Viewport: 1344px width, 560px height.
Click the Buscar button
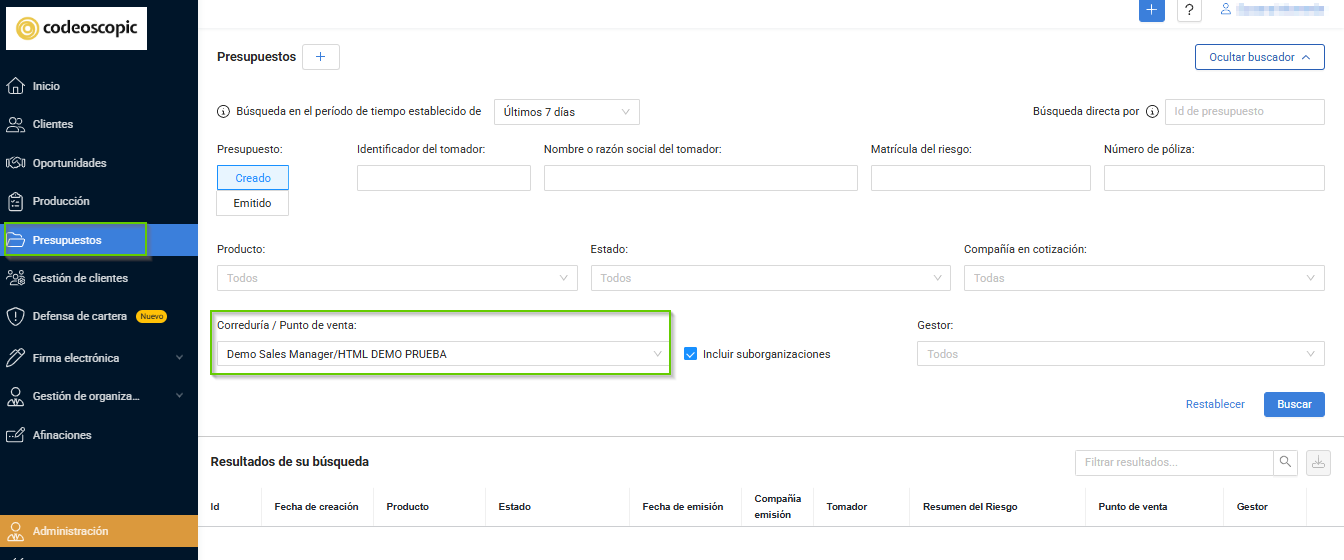point(1294,404)
